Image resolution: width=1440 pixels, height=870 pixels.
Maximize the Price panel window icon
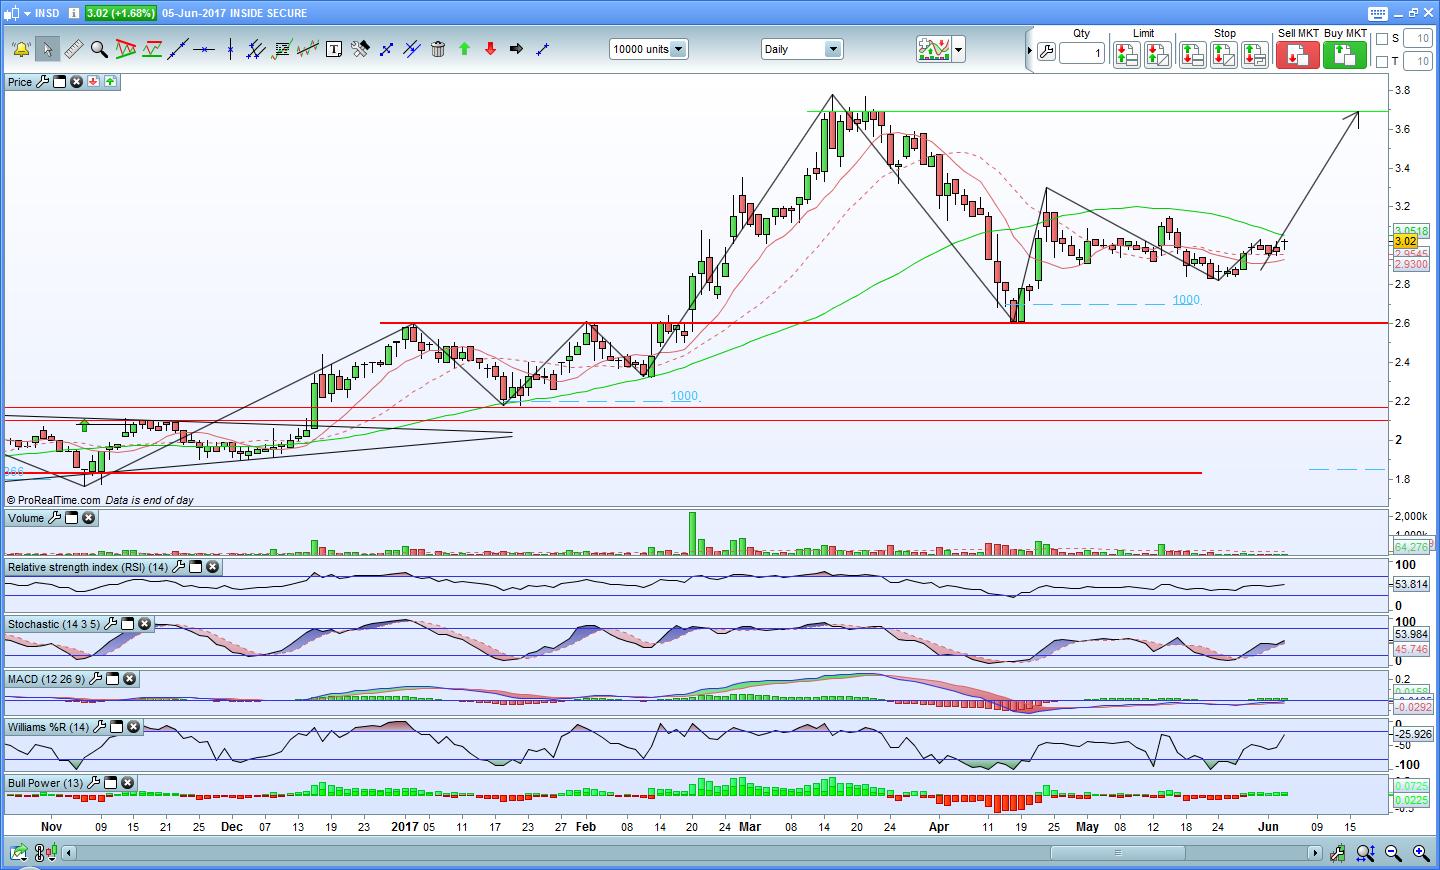[59, 82]
